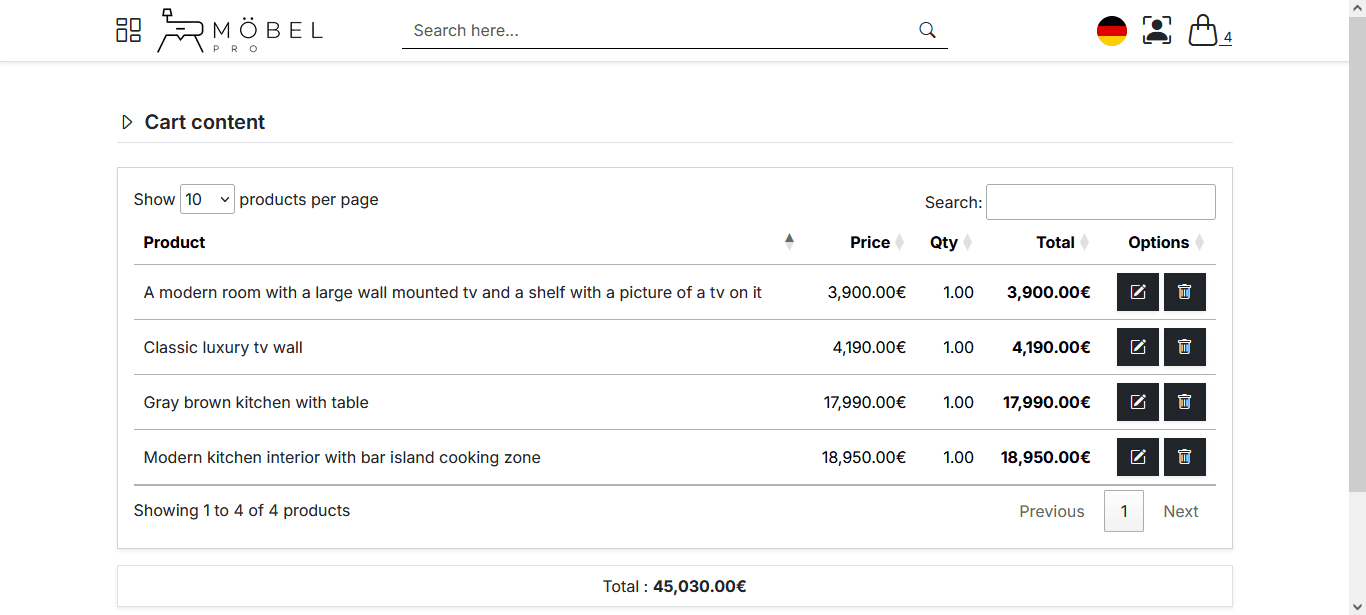Open the user account icon

1157,30
